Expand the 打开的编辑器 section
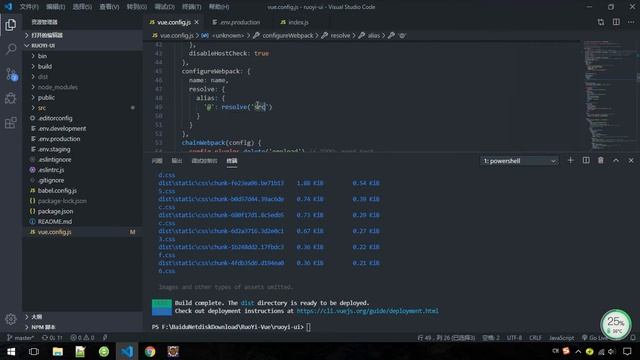This screenshot has height=360, width=640. 83,35
